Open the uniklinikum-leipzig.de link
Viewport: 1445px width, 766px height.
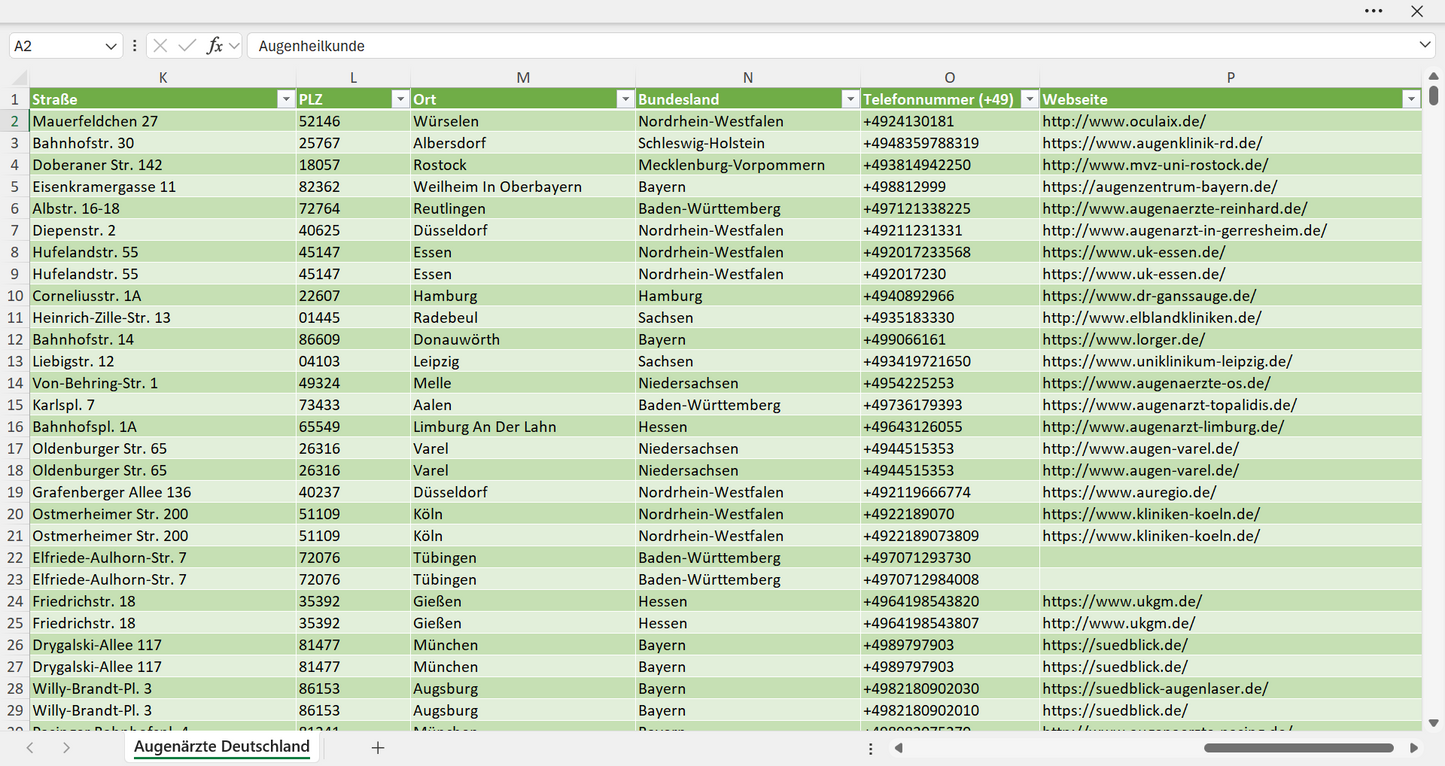(x=1167, y=361)
